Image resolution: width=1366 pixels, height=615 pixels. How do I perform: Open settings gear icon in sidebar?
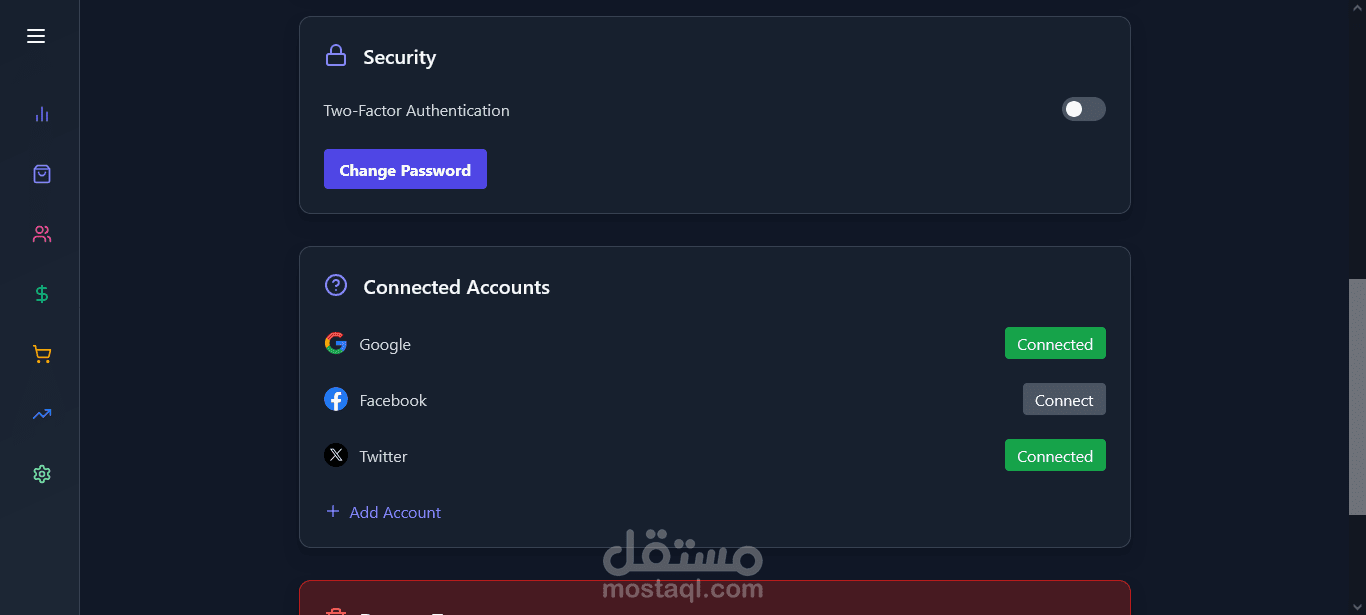click(41, 474)
